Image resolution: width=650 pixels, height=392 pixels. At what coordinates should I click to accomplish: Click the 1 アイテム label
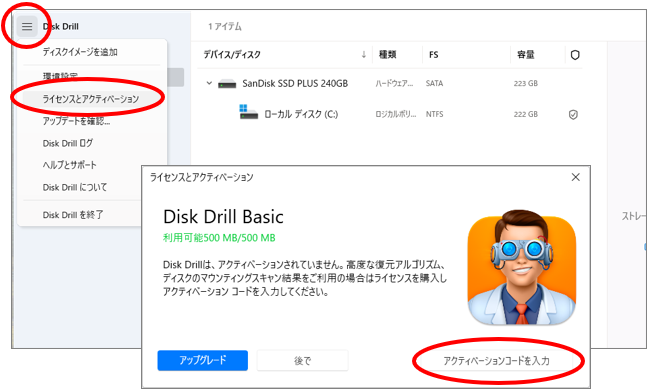(x=225, y=27)
